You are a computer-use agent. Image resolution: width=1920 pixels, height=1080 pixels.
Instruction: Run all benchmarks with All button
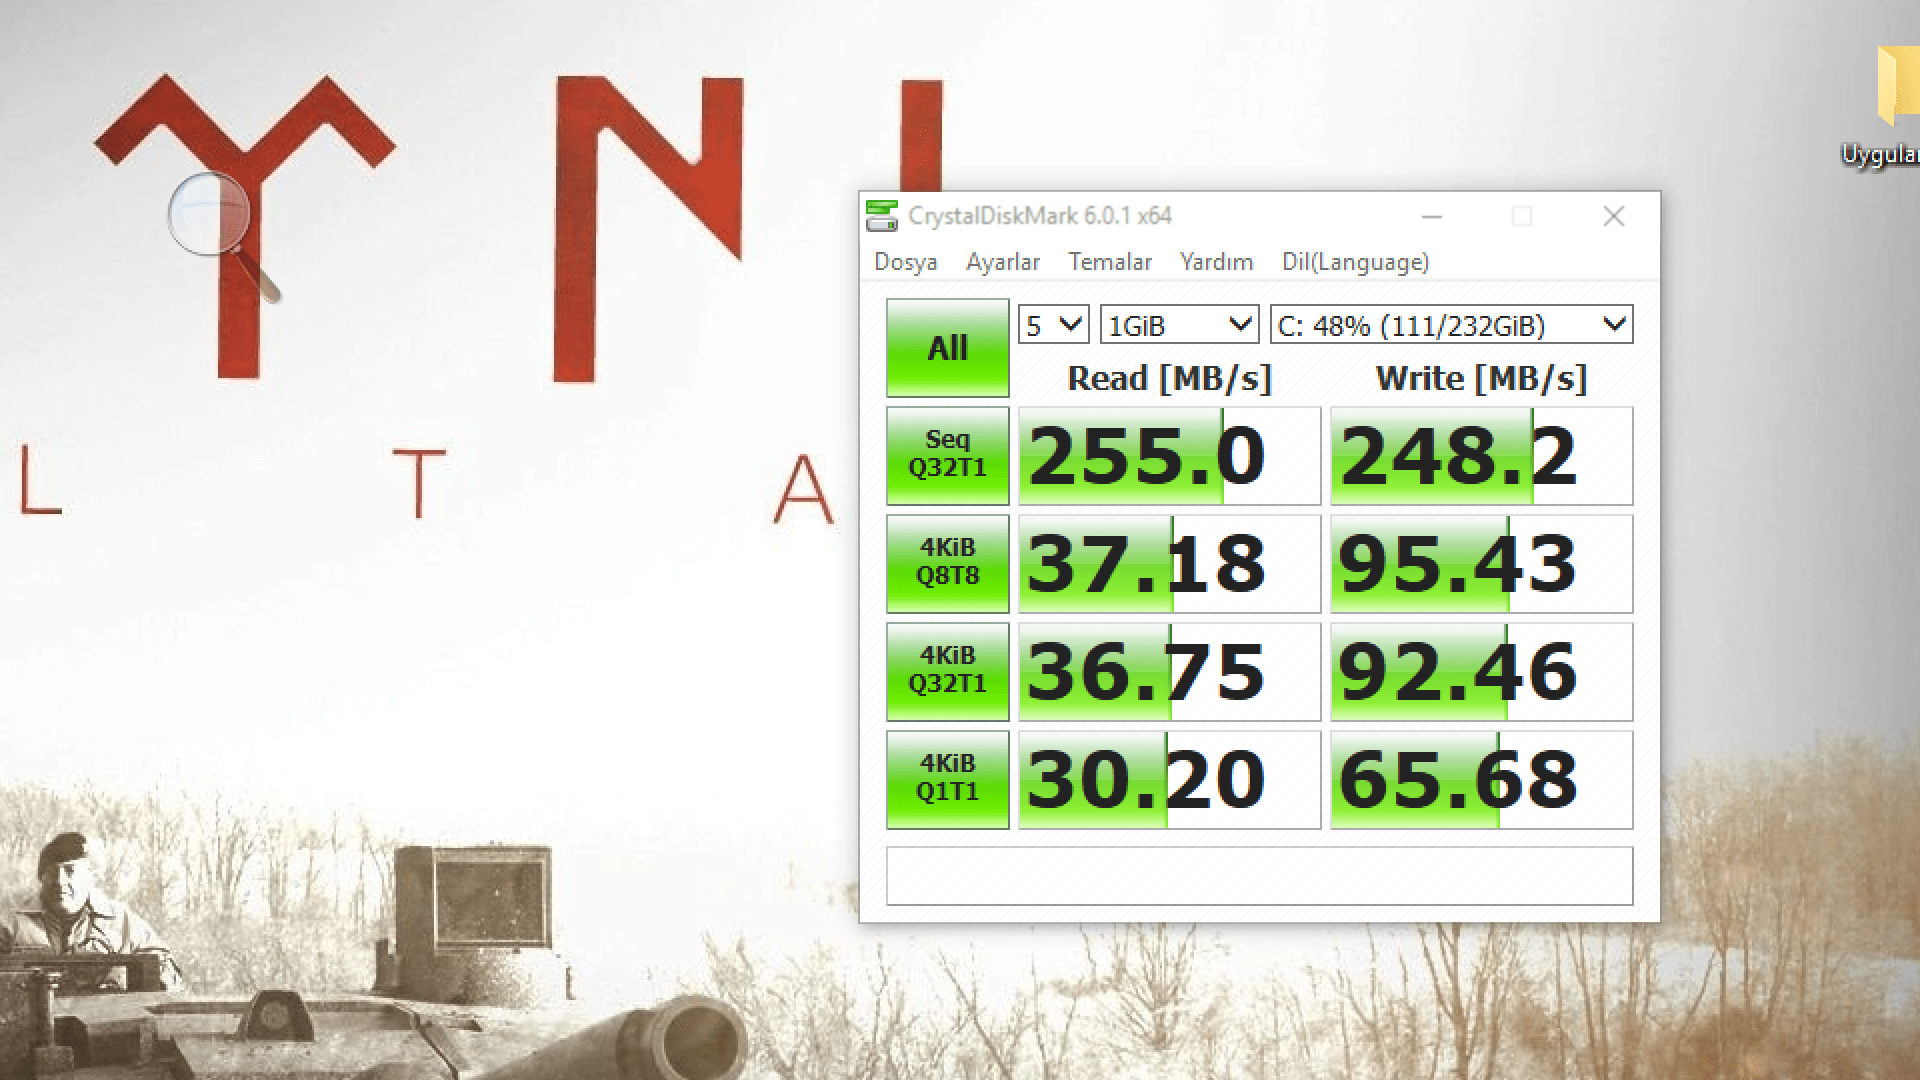point(947,348)
